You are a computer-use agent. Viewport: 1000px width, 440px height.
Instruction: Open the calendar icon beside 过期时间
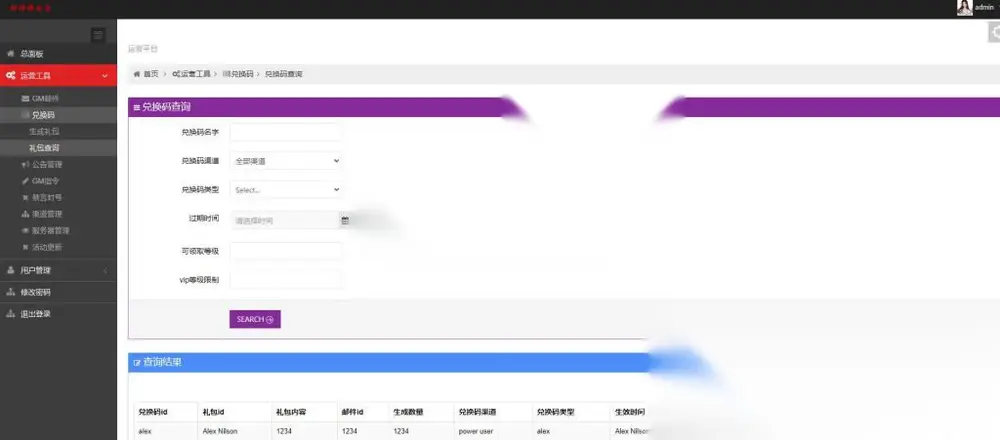click(x=345, y=220)
